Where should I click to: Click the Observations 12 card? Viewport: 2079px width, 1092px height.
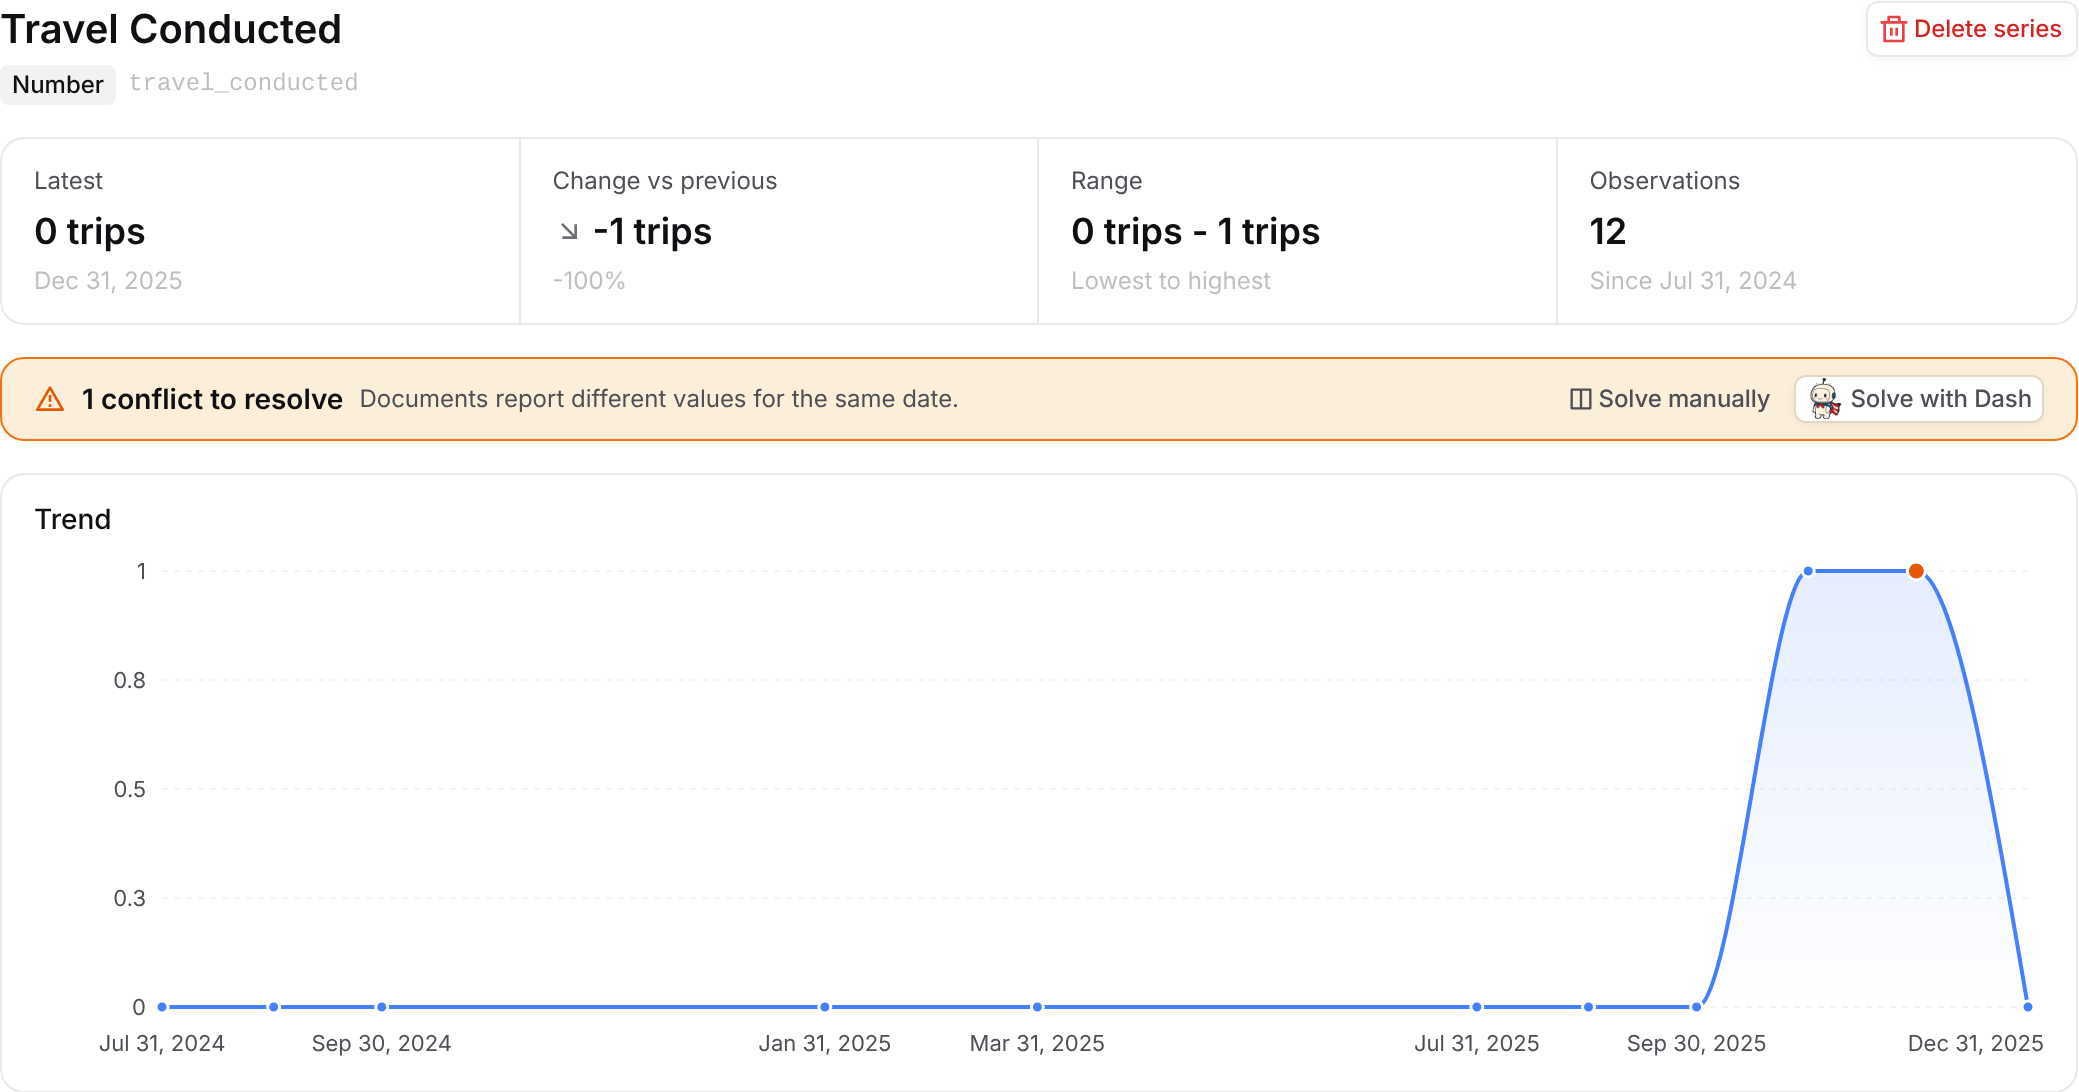click(1816, 231)
